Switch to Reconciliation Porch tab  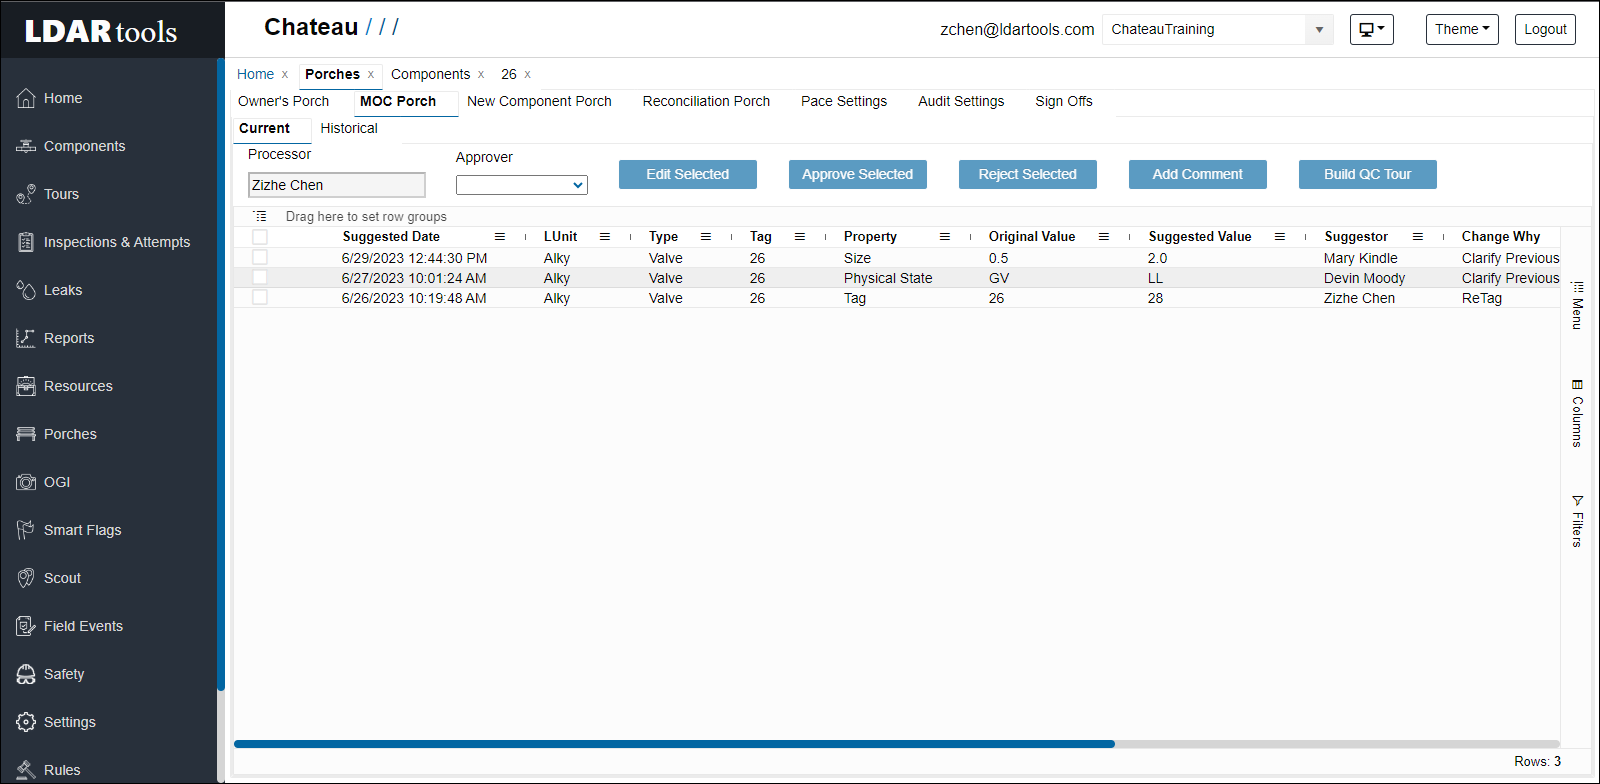[x=706, y=101]
